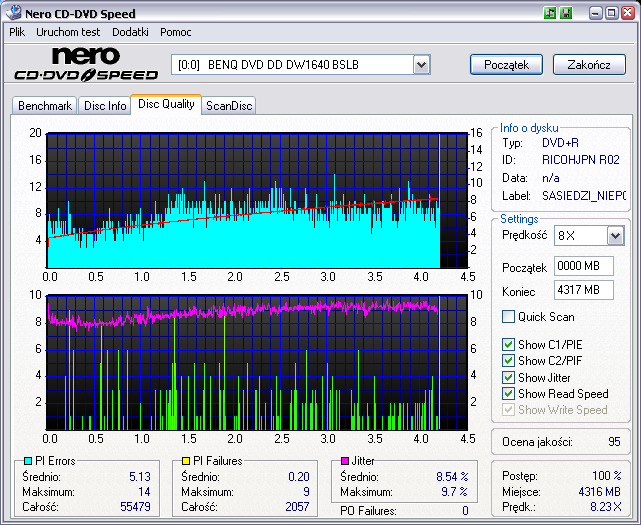Click the Początek start button

[x=507, y=65]
